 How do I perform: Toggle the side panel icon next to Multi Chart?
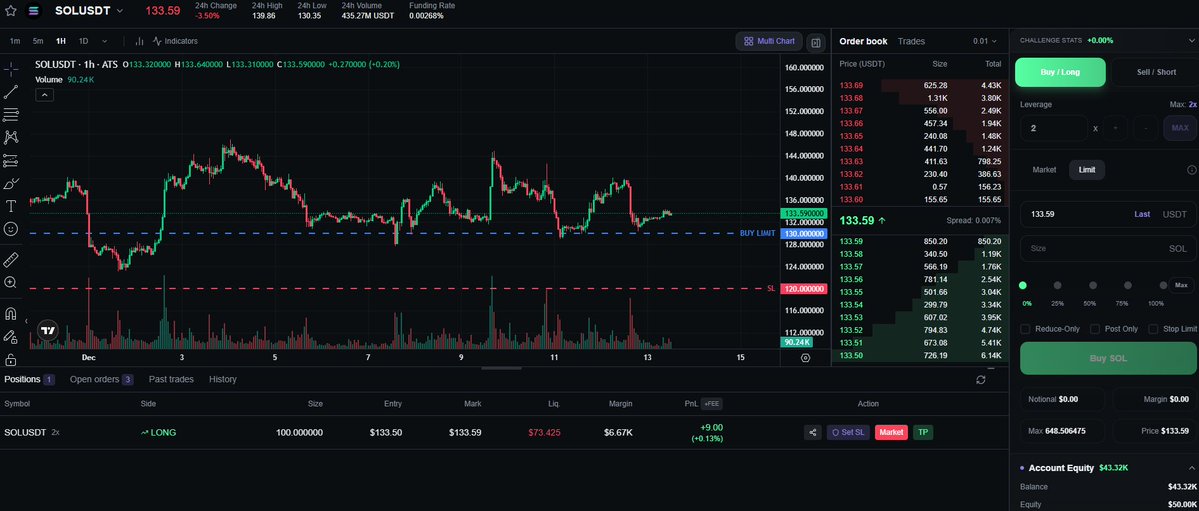[816, 41]
